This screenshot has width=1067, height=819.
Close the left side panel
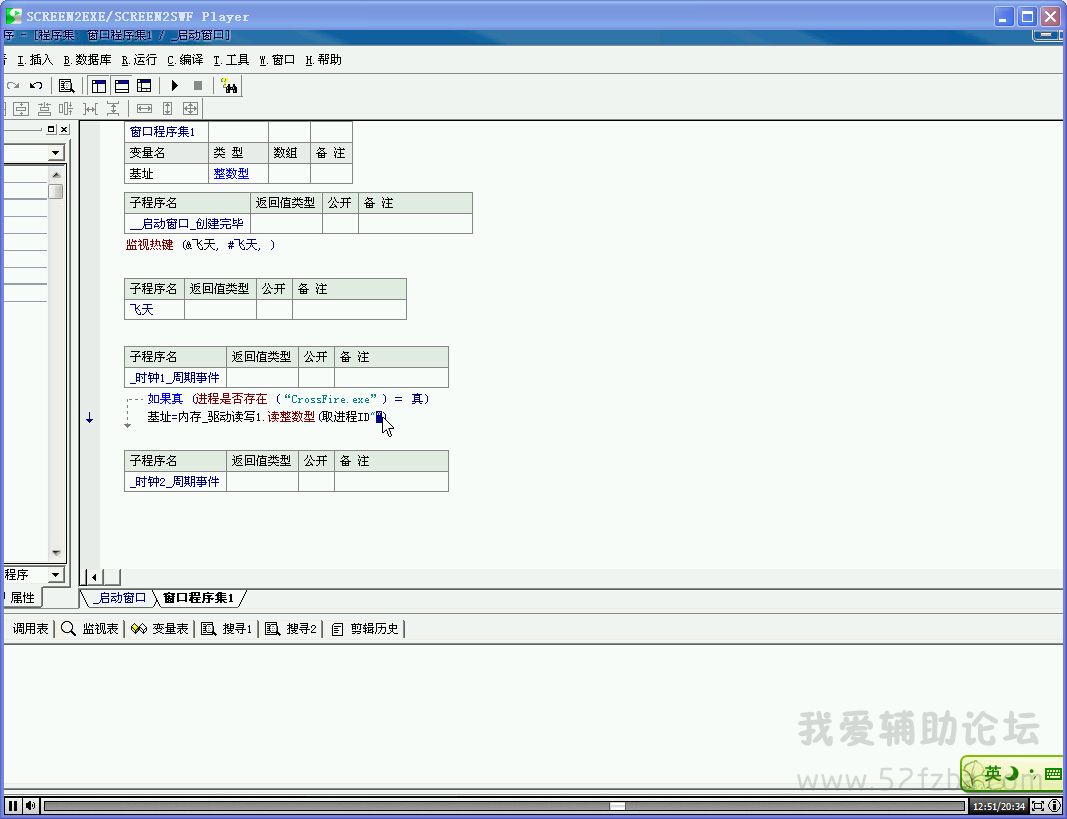[64, 129]
